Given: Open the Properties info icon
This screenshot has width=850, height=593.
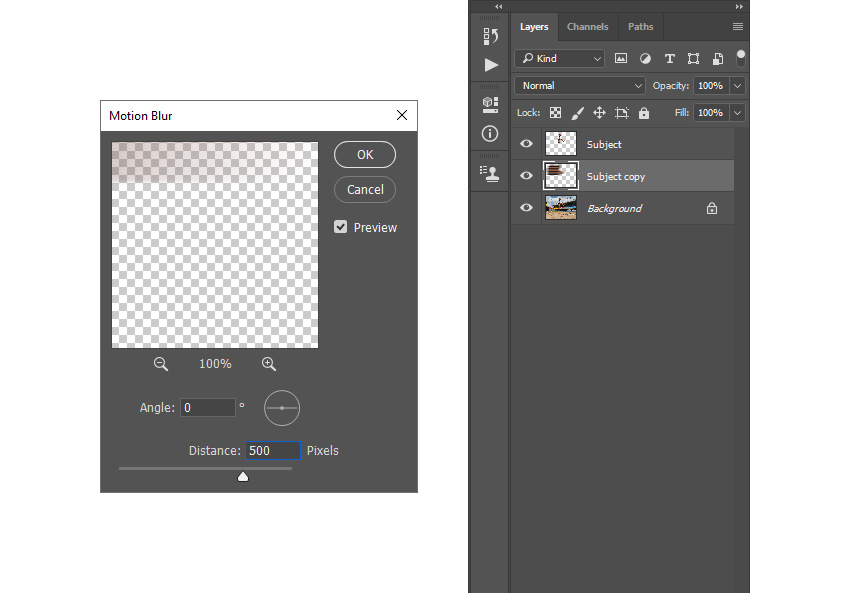Looking at the screenshot, I should (490, 133).
